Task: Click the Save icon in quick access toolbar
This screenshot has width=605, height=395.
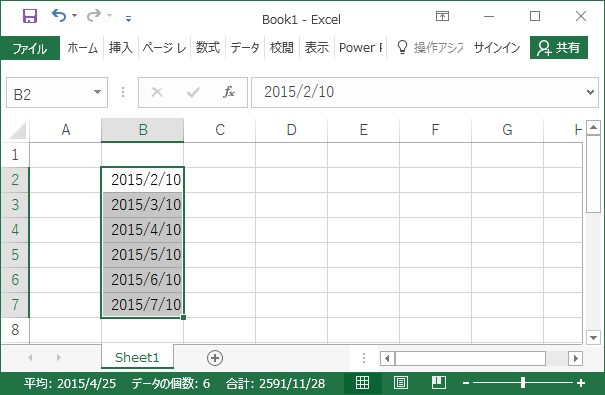Action: pyautogui.click(x=30, y=16)
